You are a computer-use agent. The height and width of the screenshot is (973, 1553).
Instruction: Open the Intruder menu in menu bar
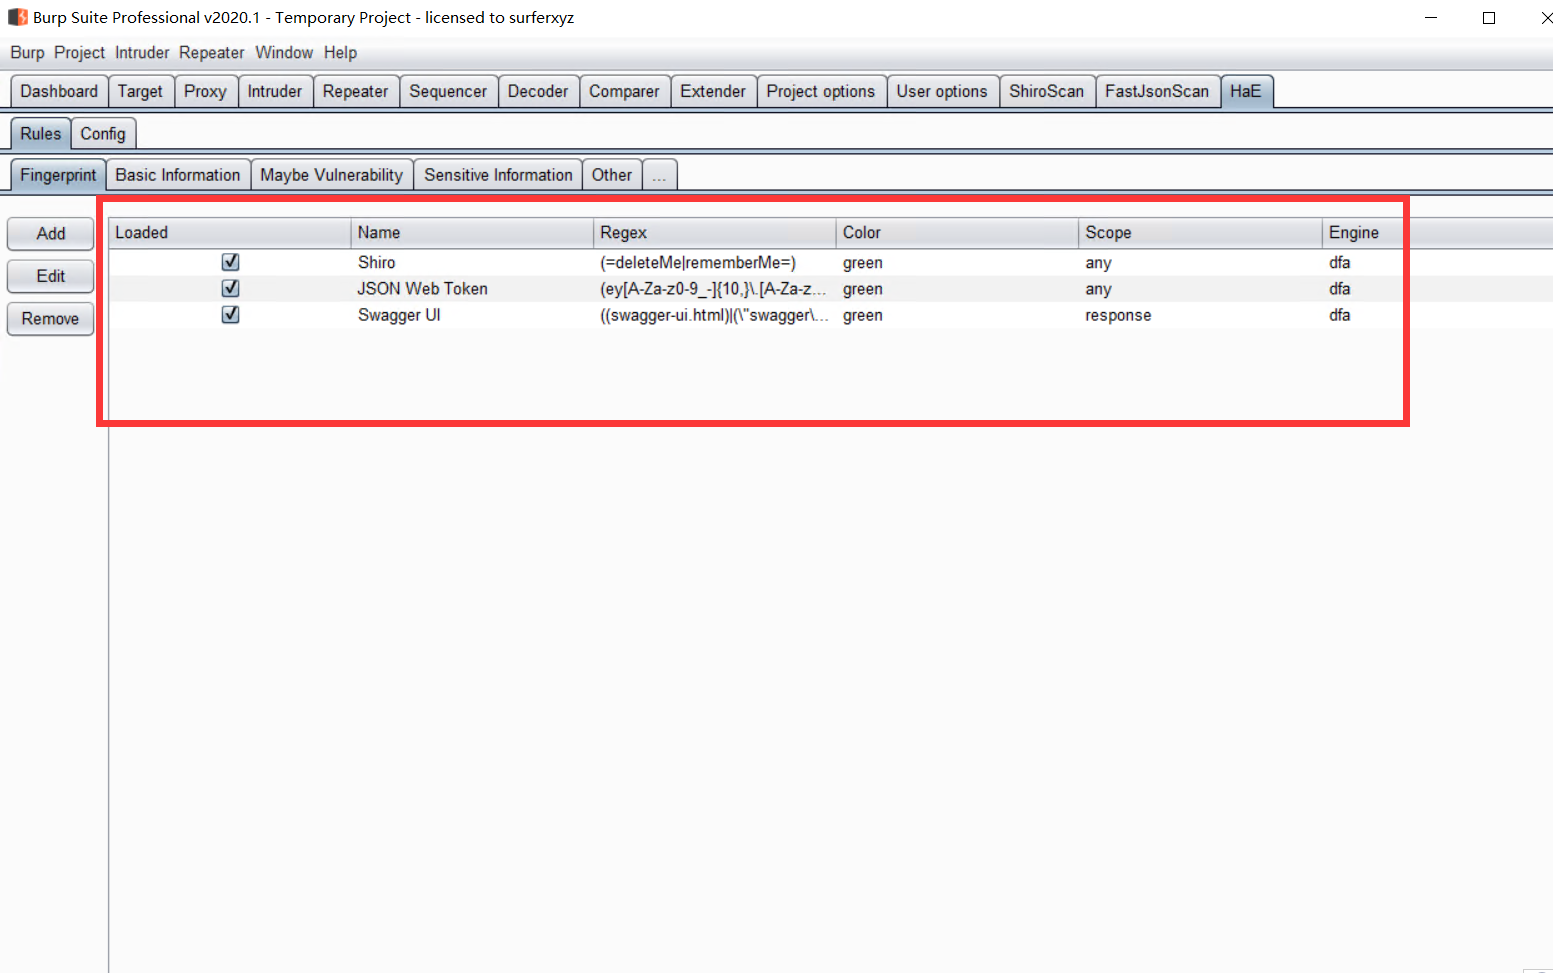(142, 53)
